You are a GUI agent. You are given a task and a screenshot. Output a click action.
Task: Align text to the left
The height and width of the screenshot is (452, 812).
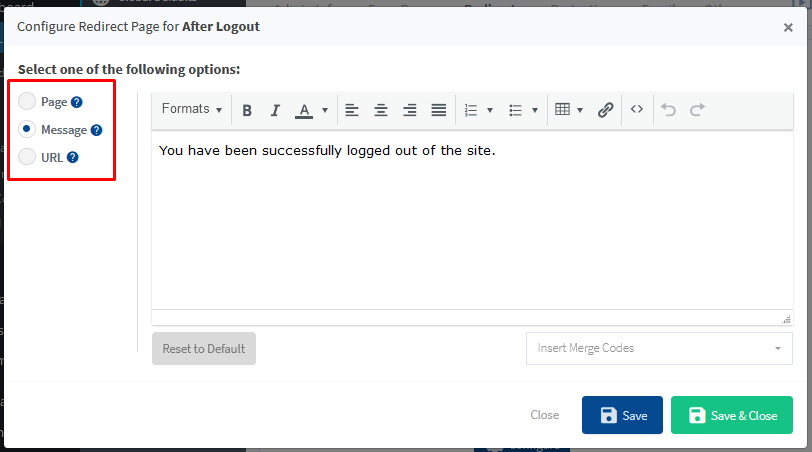pyautogui.click(x=352, y=110)
